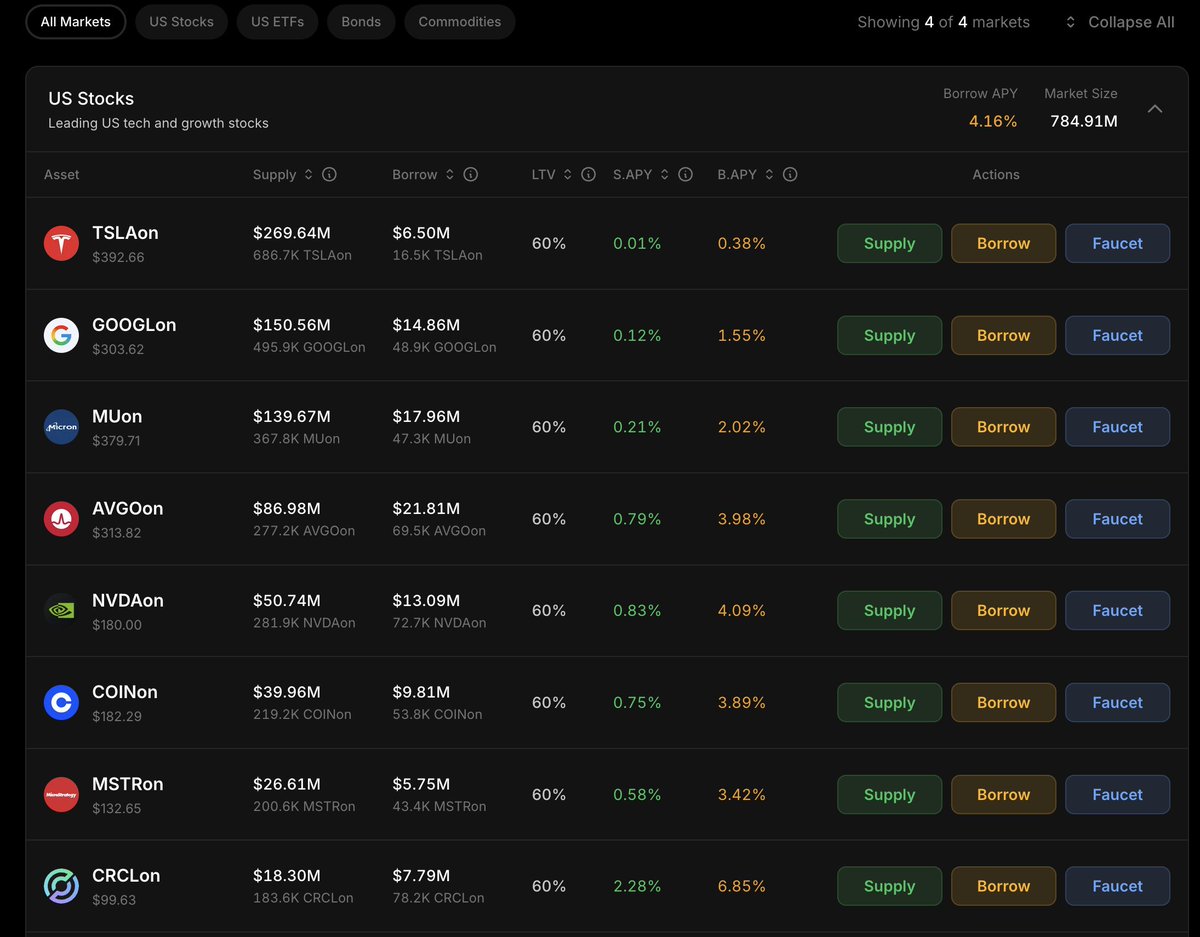Image resolution: width=1200 pixels, height=937 pixels.
Task: Sort by Supply column arrows
Action: click(x=308, y=174)
